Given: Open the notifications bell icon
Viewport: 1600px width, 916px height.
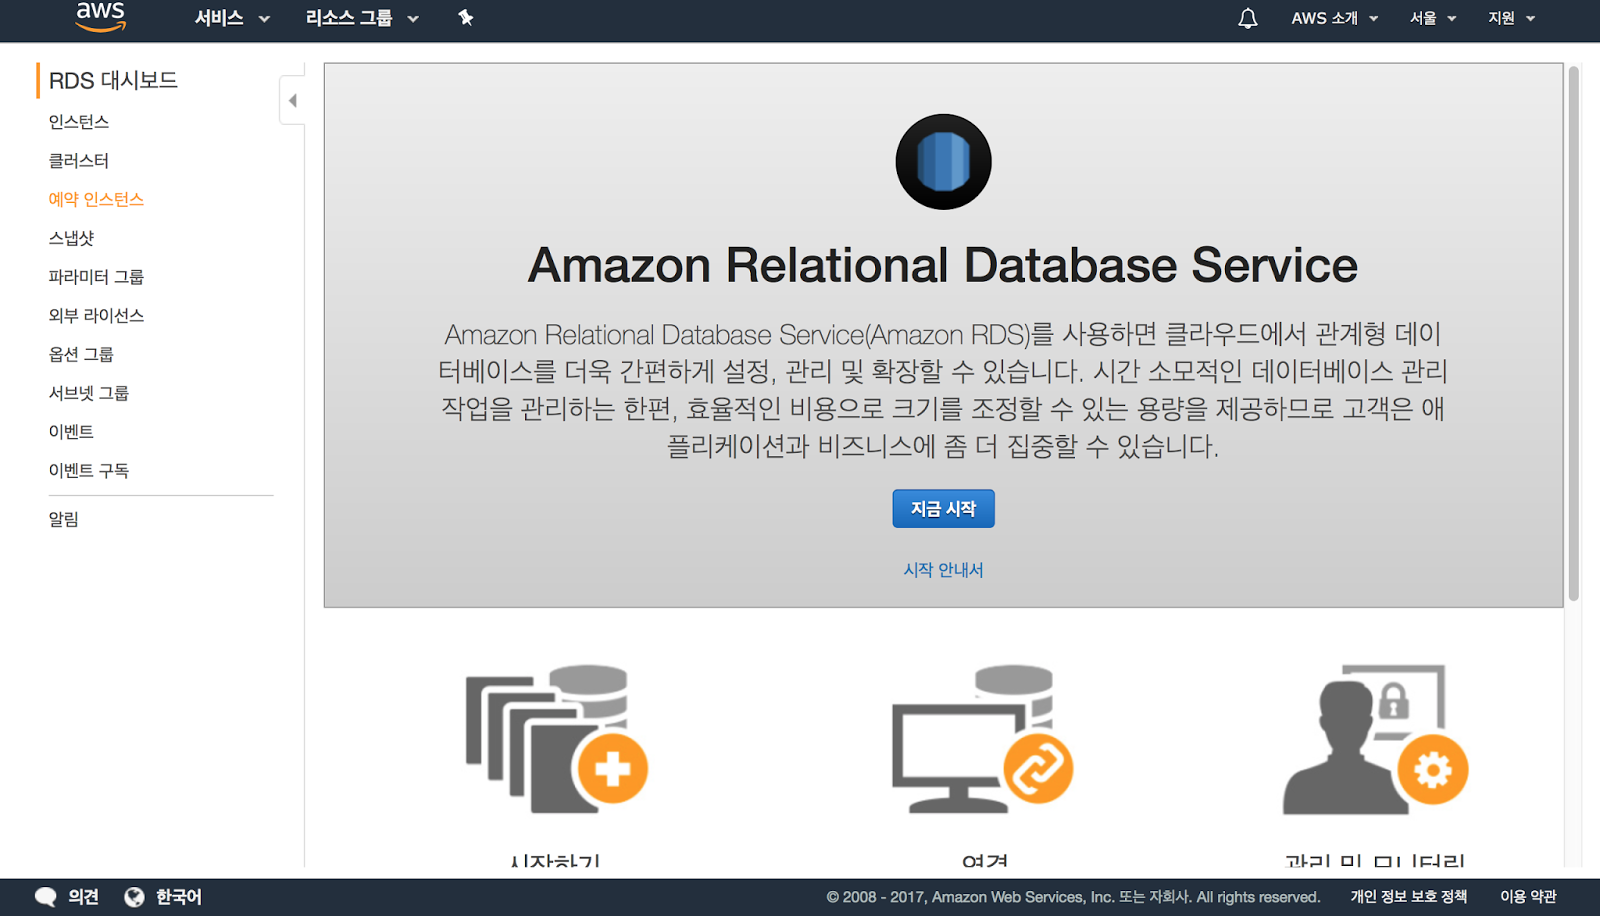Looking at the screenshot, I should 1248,18.
